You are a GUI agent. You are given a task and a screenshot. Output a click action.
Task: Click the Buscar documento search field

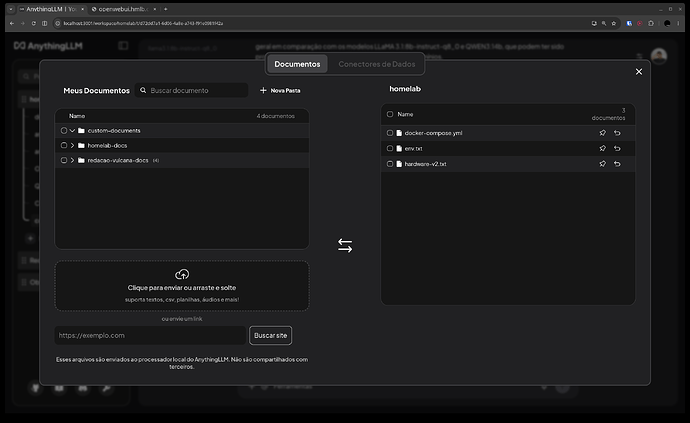coord(191,90)
